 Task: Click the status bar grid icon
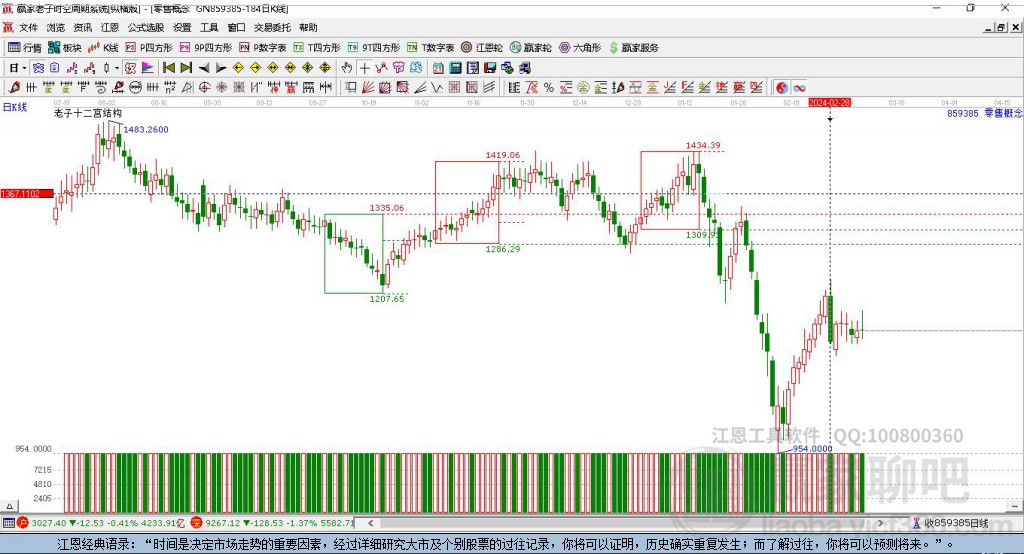click(x=8, y=523)
